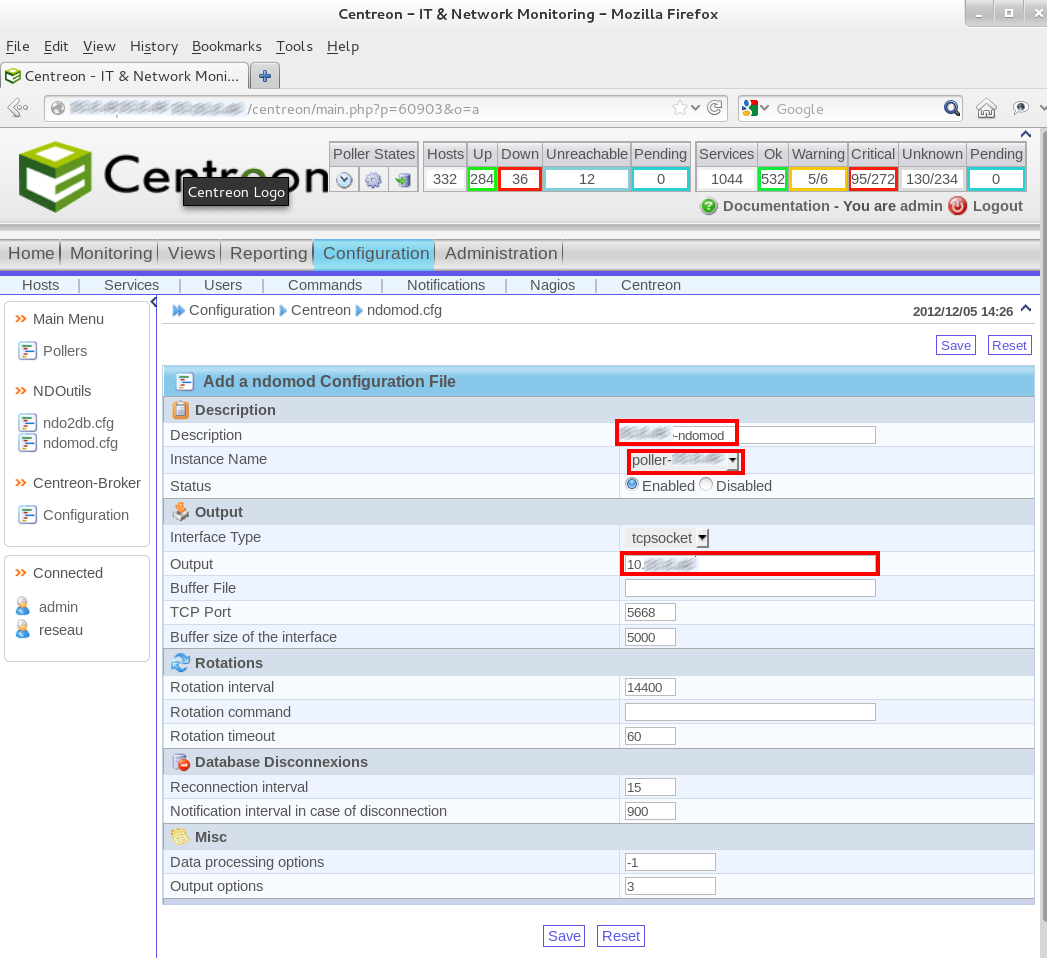The height and width of the screenshot is (958, 1047).
Task: Click the Centreon home icon in toolbar
Action: [x=986, y=108]
